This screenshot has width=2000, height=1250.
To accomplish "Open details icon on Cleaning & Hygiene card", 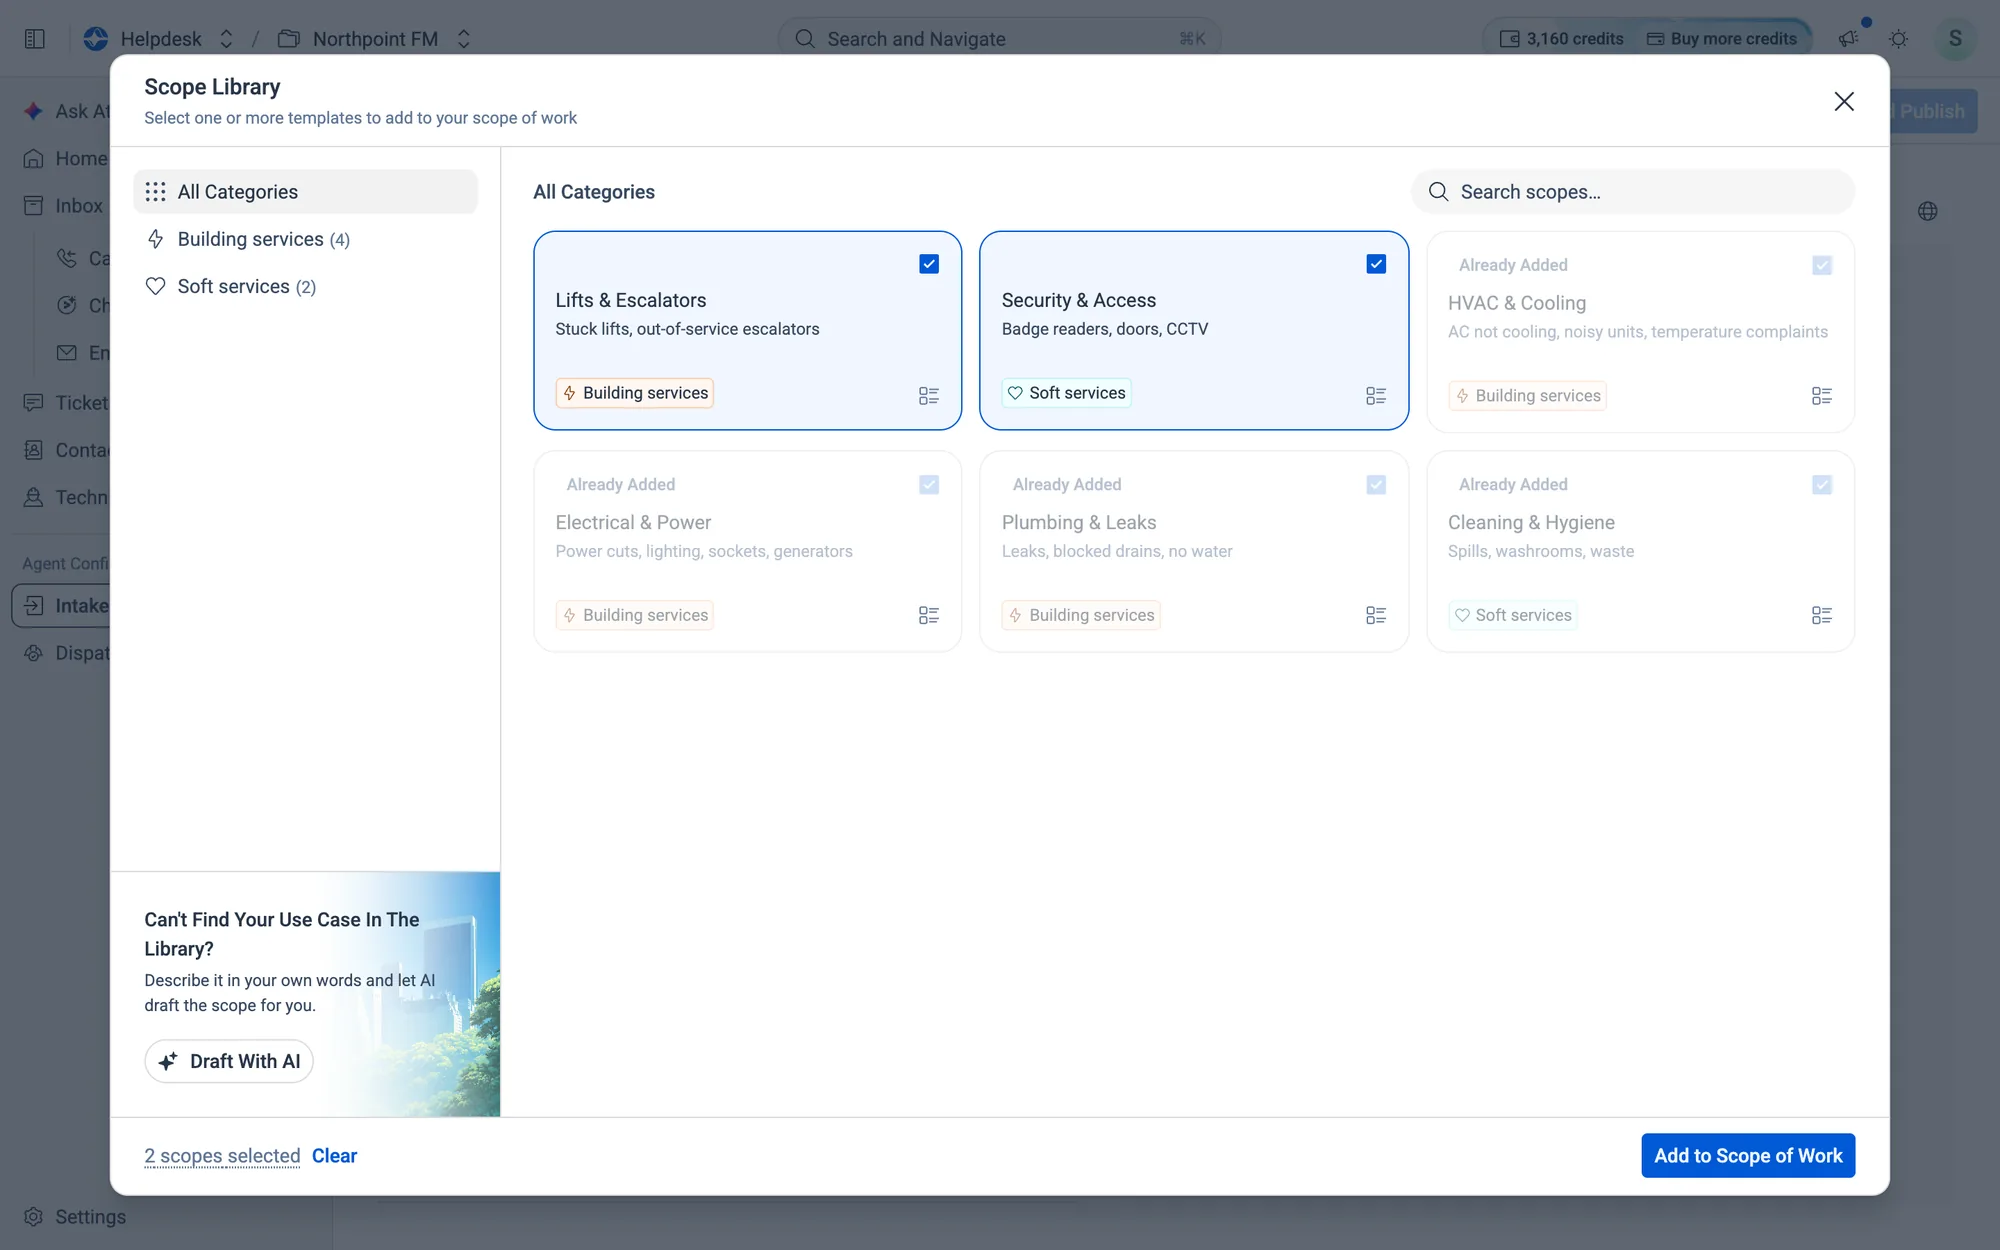I will click(1821, 615).
